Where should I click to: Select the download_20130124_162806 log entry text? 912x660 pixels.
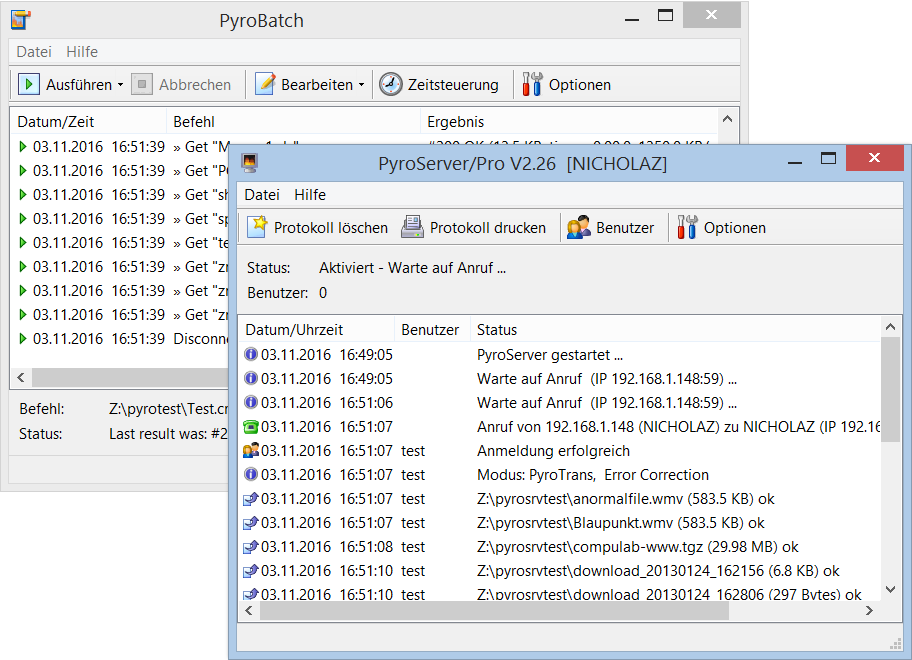[669, 594]
